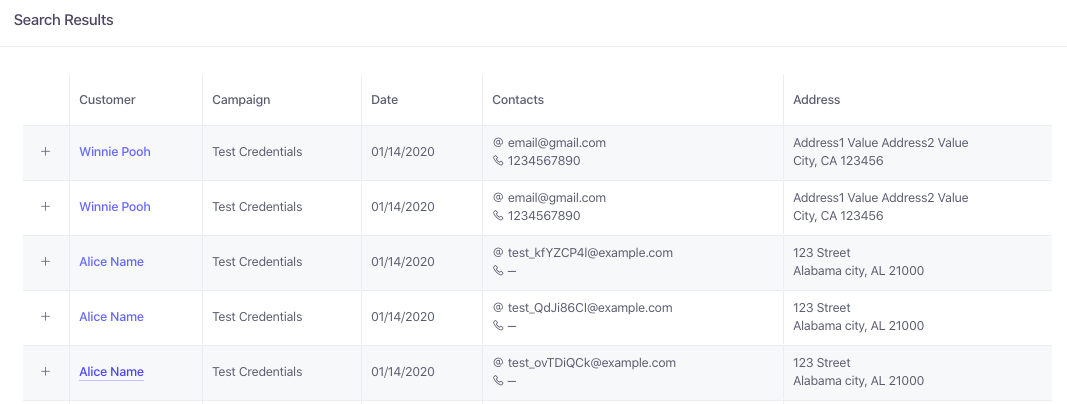Expand the second Winnie Pooh row

pos(46,207)
